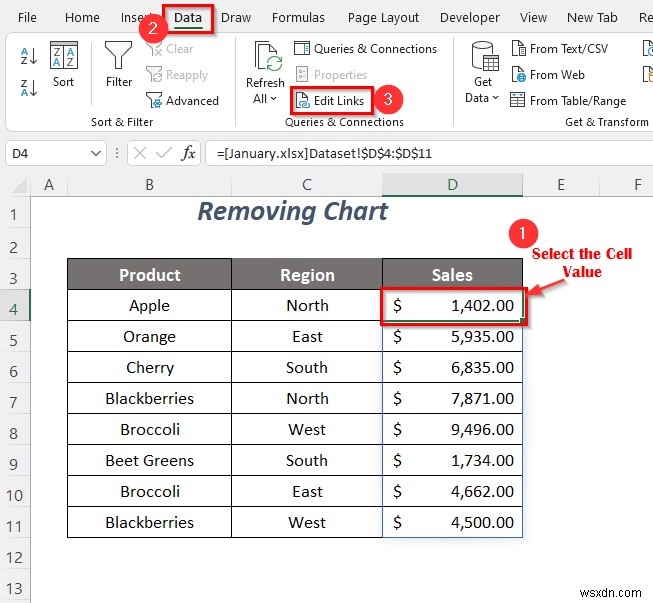Click the Cancel X in formula bar
The image size is (653, 603).
(x=140, y=153)
